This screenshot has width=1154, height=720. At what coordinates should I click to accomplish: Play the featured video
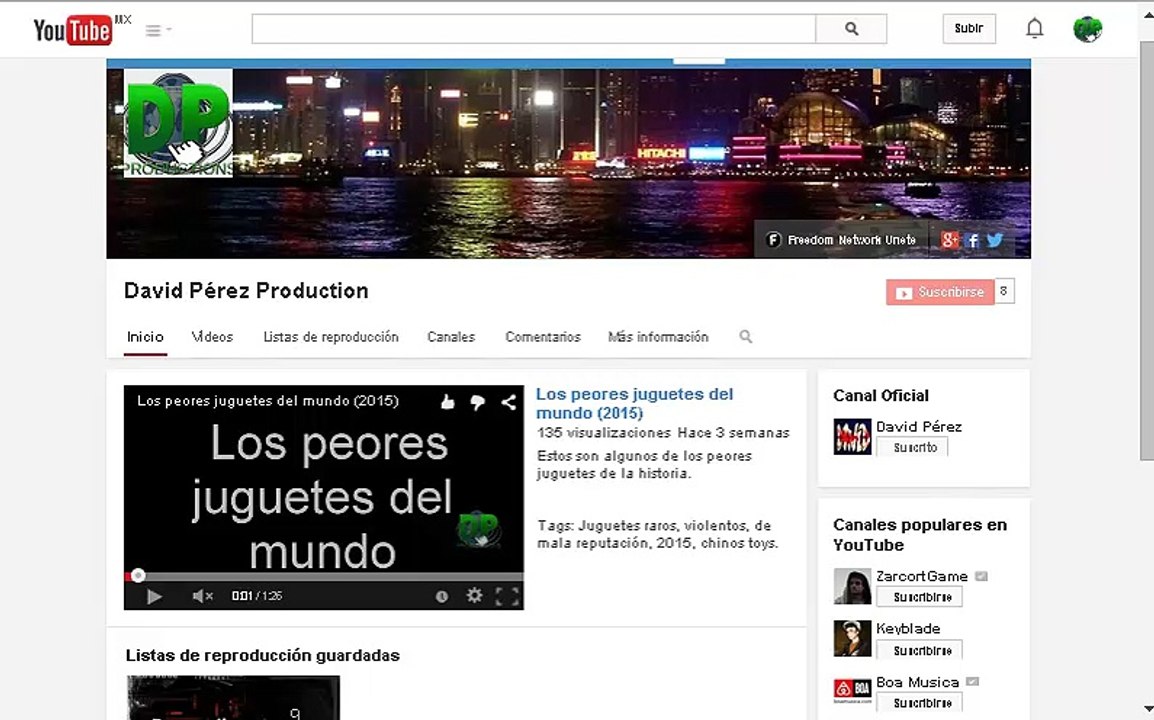[154, 596]
